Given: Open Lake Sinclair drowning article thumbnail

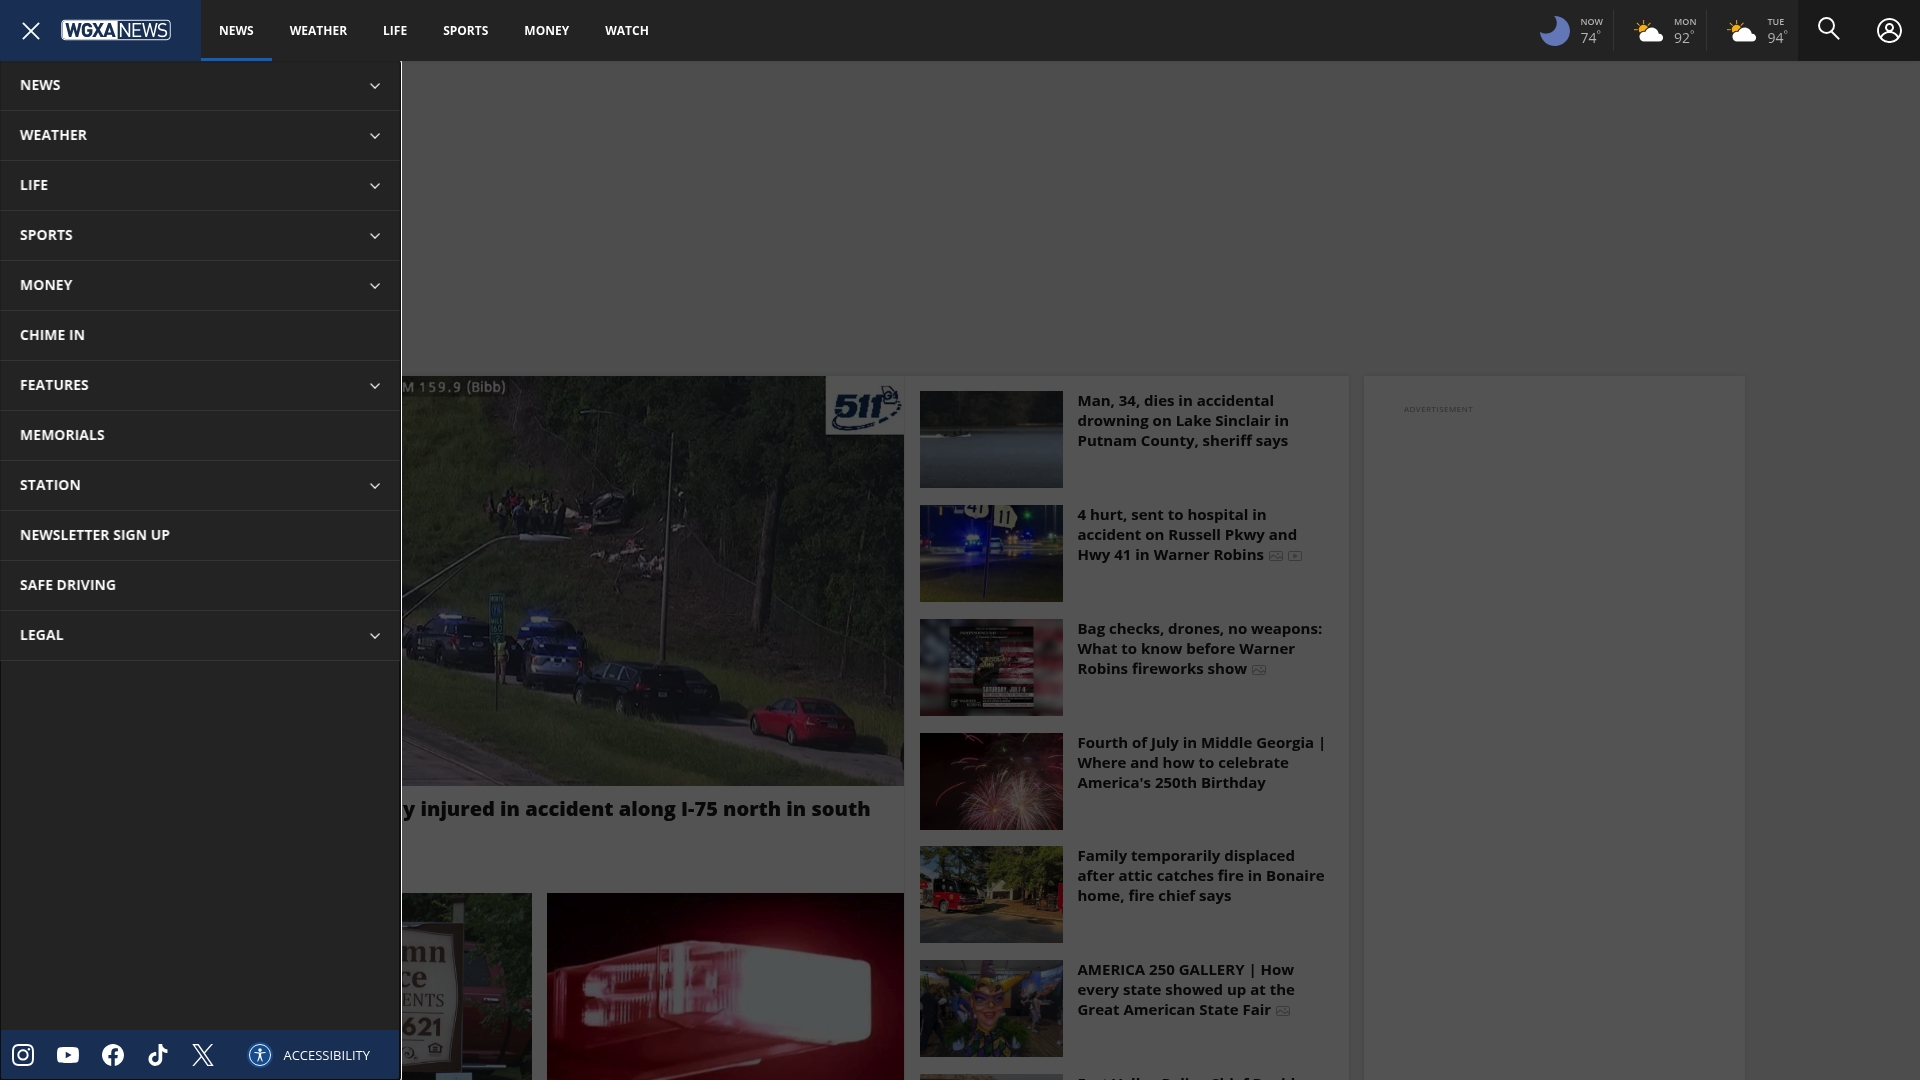Looking at the screenshot, I should (x=991, y=439).
